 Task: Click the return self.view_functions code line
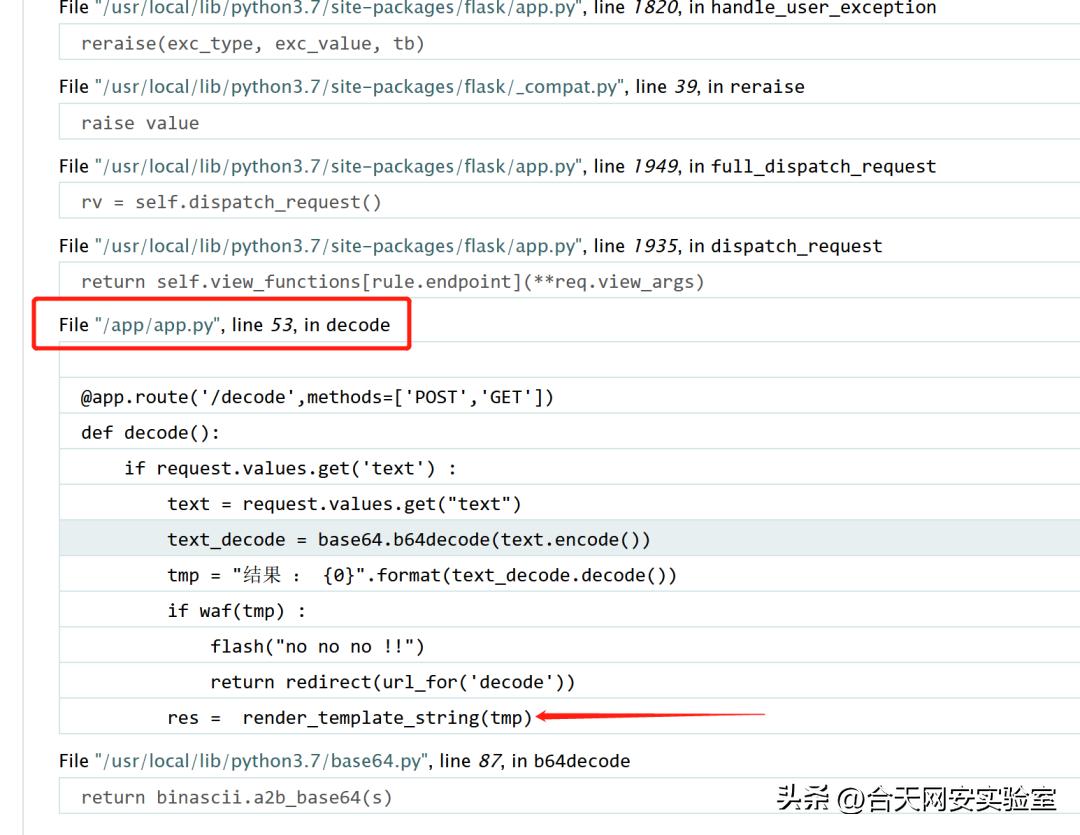pos(569,280)
